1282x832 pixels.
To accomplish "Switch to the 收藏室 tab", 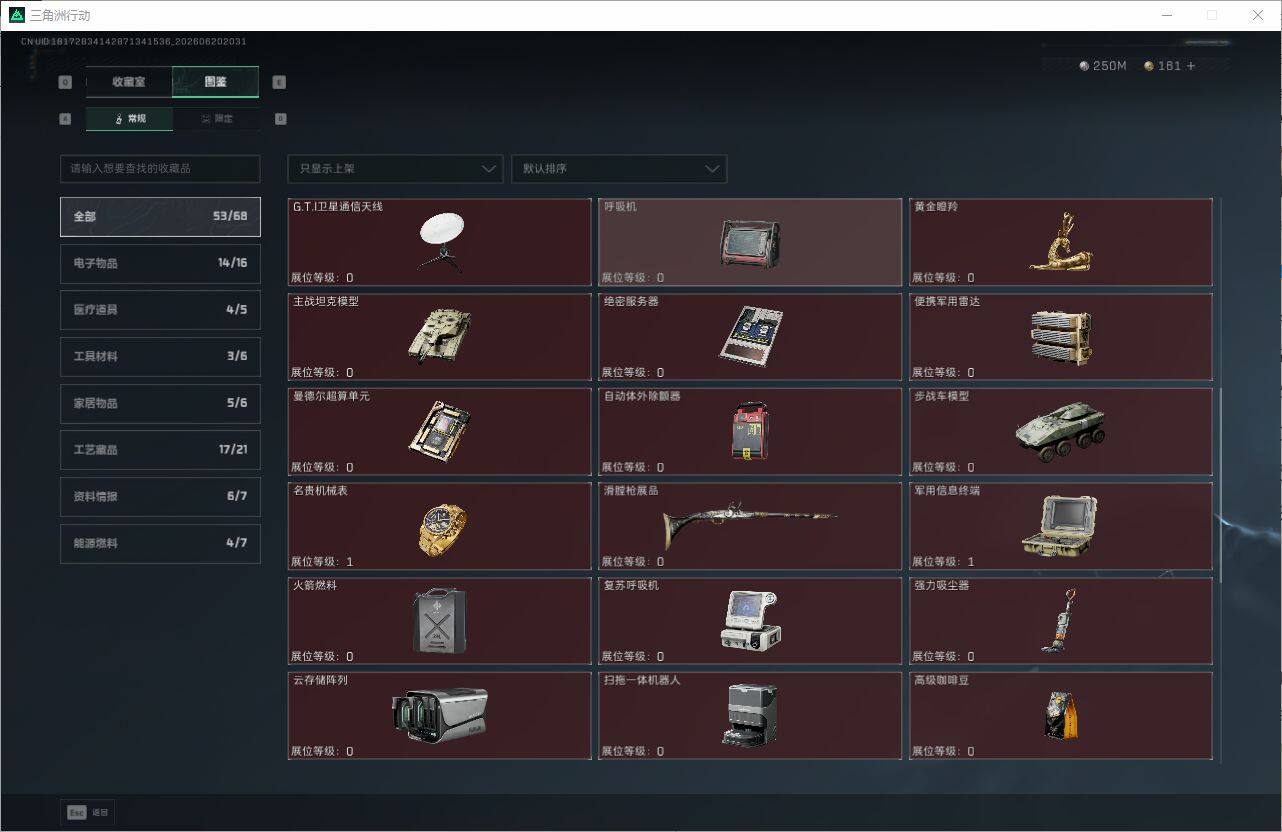I will [129, 82].
